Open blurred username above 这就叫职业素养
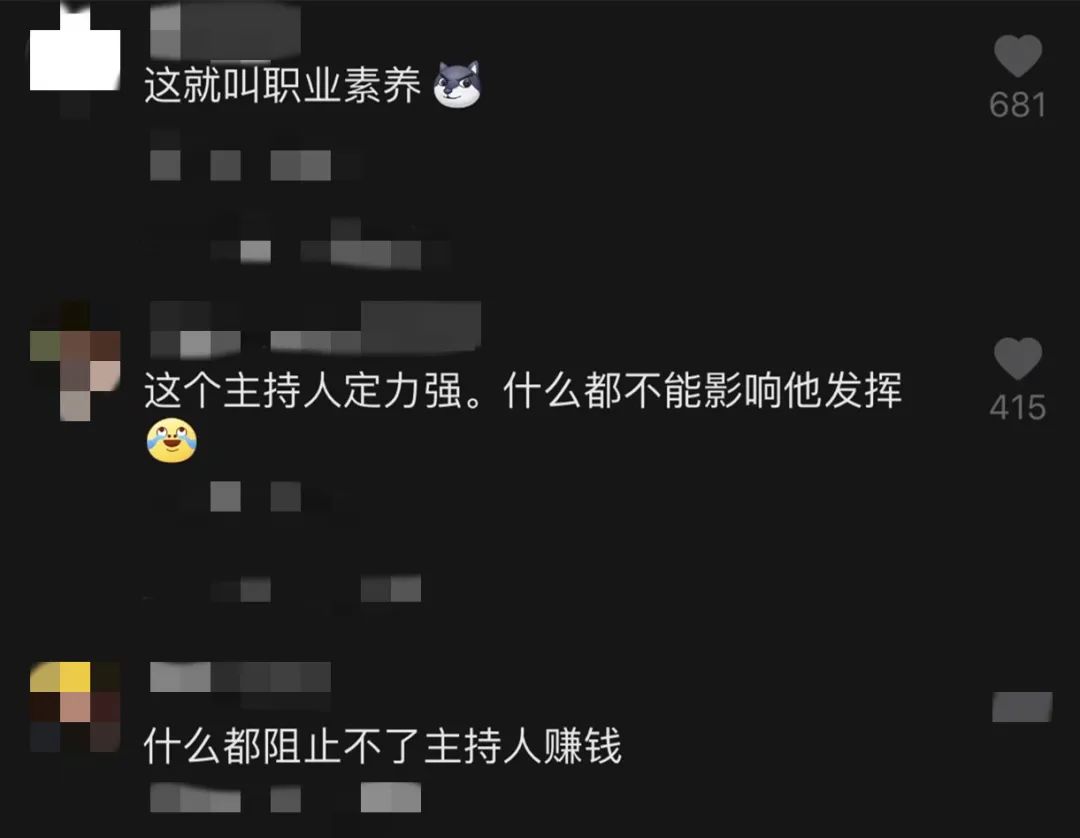This screenshot has width=1080, height=838. coord(225,30)
